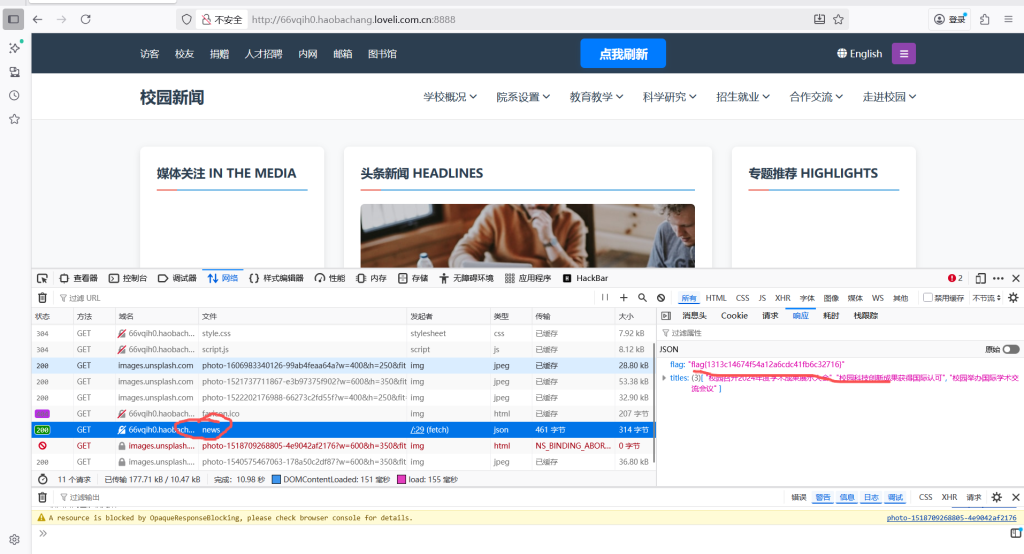Viewport: 1024px width, 554px height.
Task: Click the purple hamburger menu on the website
Action: 903,54
